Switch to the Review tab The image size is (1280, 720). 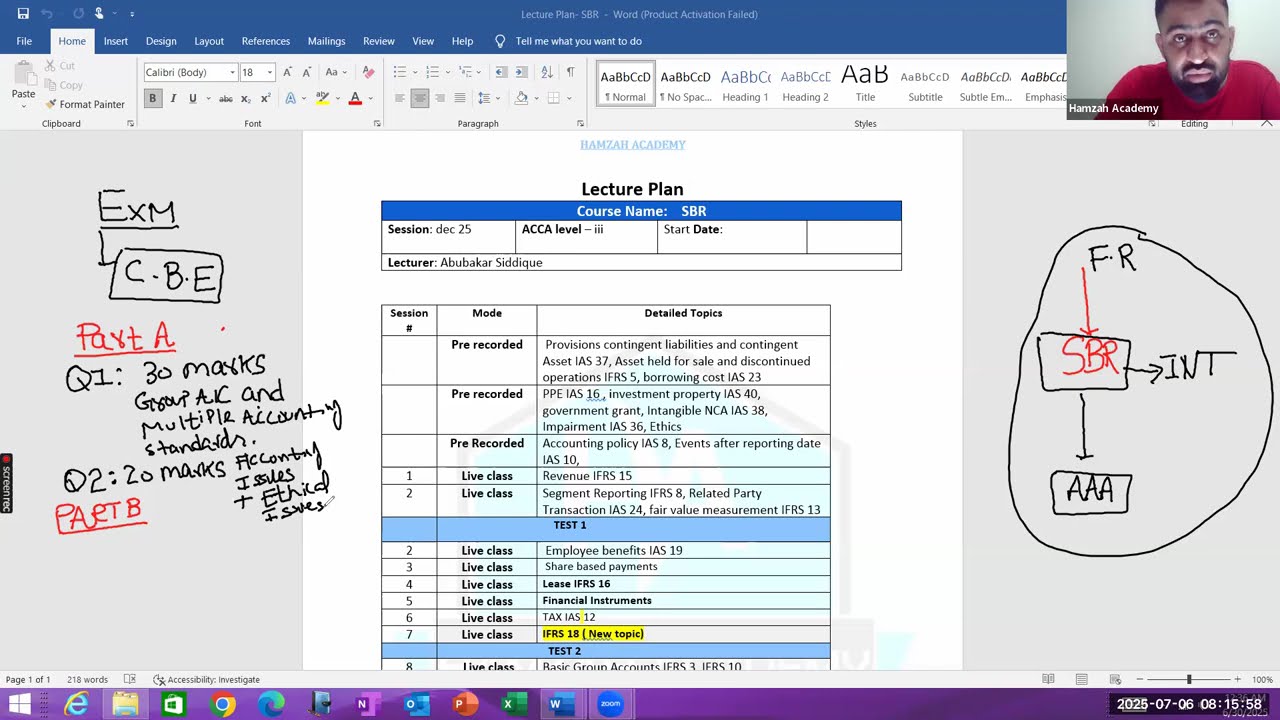click(379, 41)
